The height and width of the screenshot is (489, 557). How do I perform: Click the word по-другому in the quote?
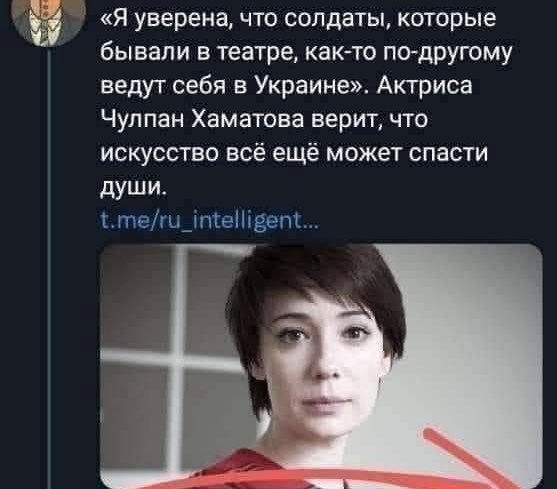[447, 52]
